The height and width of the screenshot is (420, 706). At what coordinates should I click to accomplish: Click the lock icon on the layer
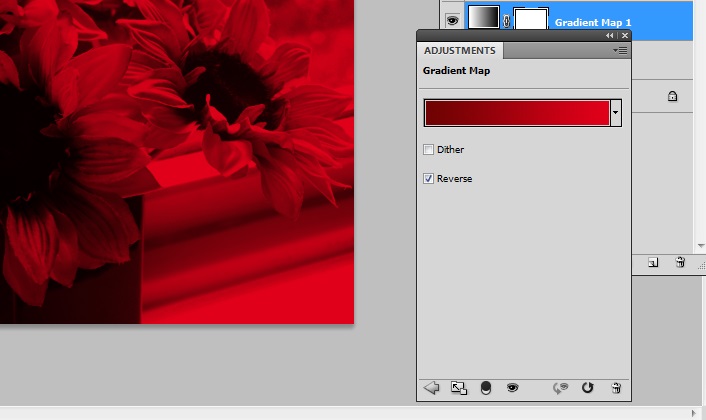click(672, 97)
